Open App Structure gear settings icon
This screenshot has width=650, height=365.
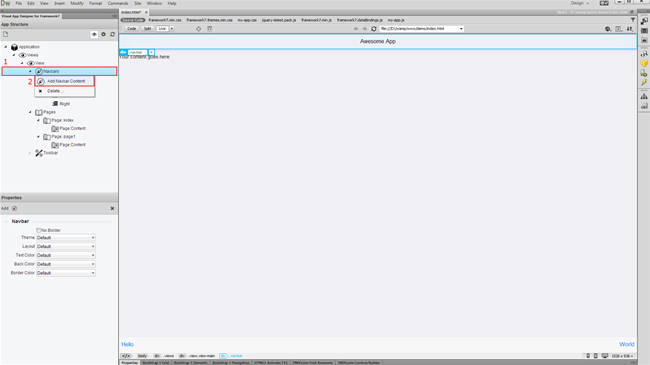click(x=103, y=34)
